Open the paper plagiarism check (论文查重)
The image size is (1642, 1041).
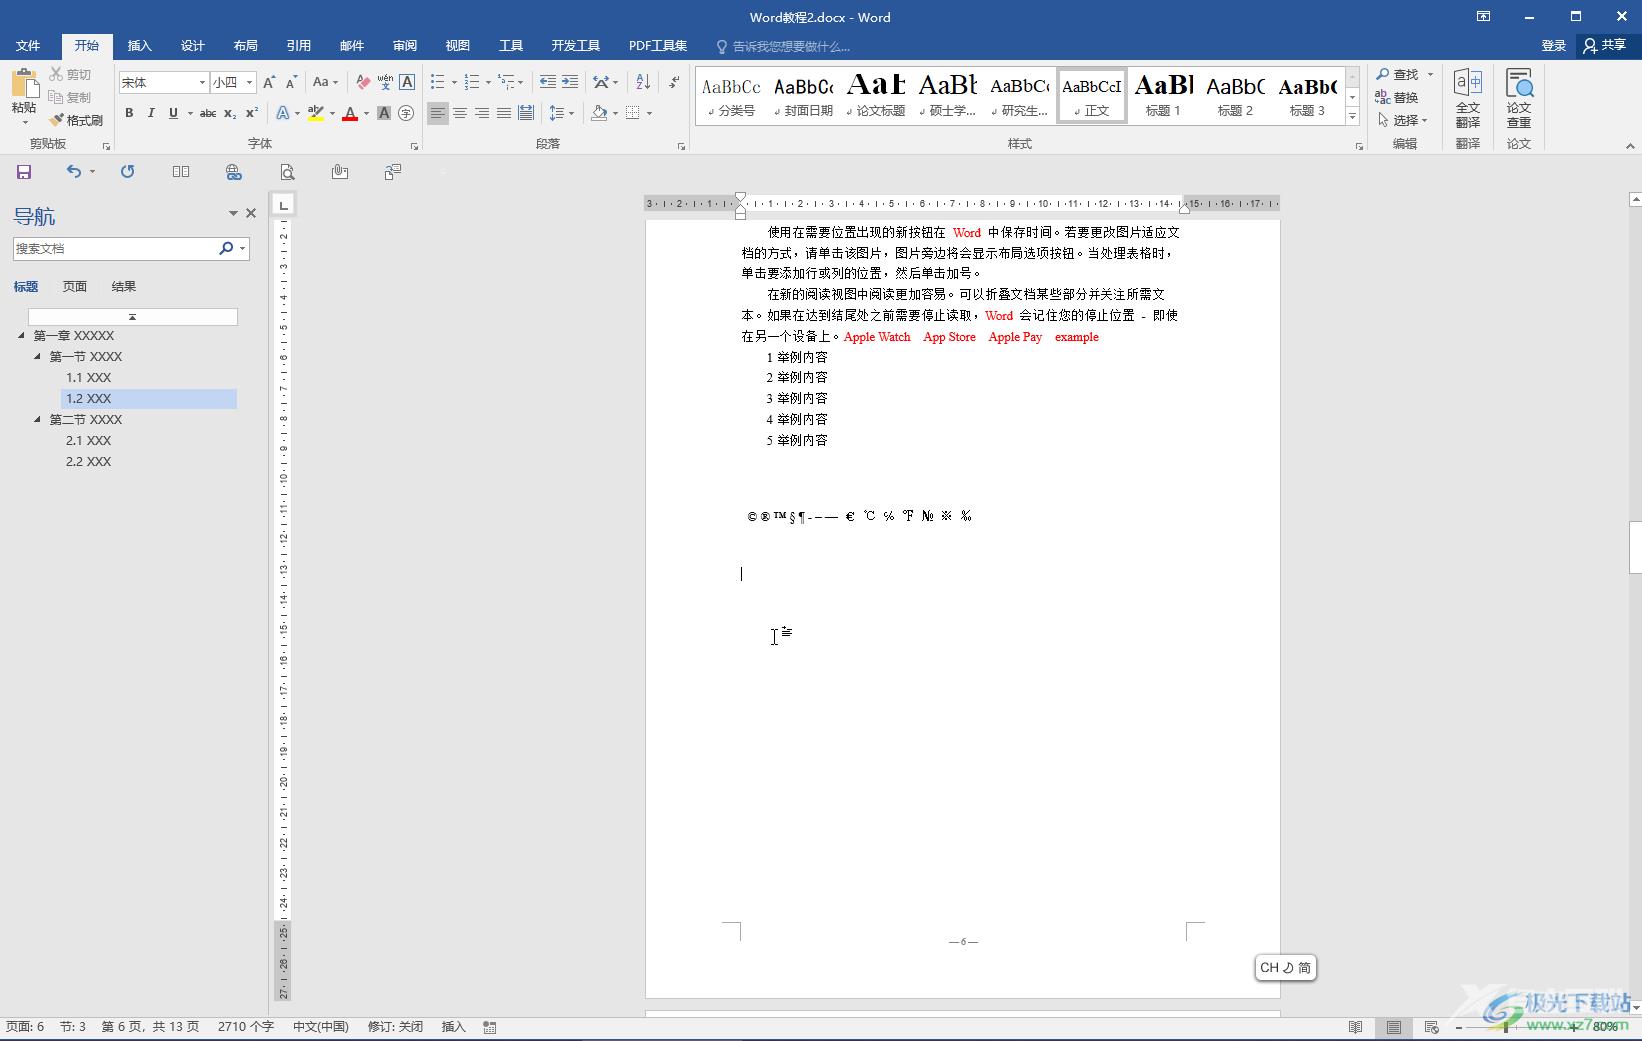[x=1519, y=97]
